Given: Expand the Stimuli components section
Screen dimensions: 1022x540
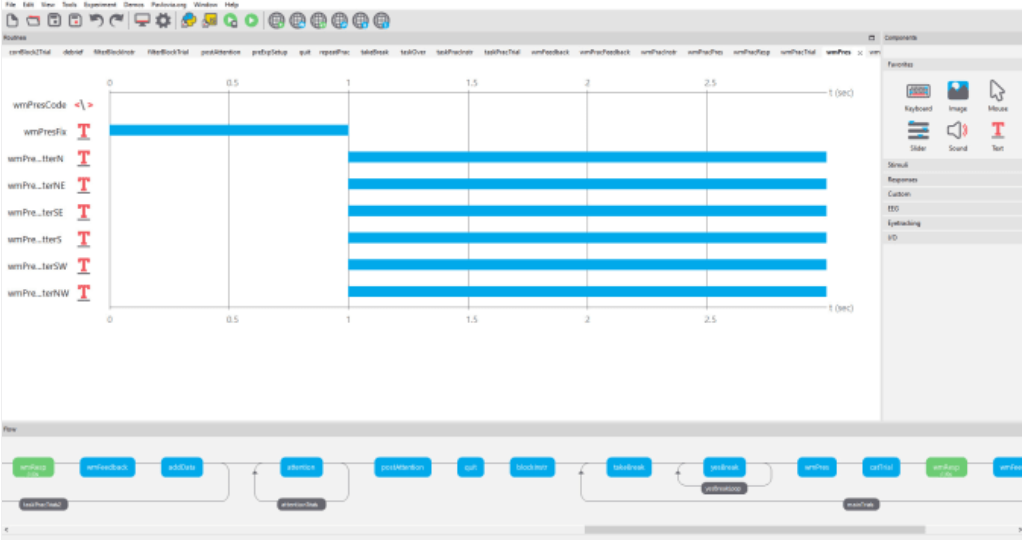Looking at the screenshot, I should pos(950,164).
